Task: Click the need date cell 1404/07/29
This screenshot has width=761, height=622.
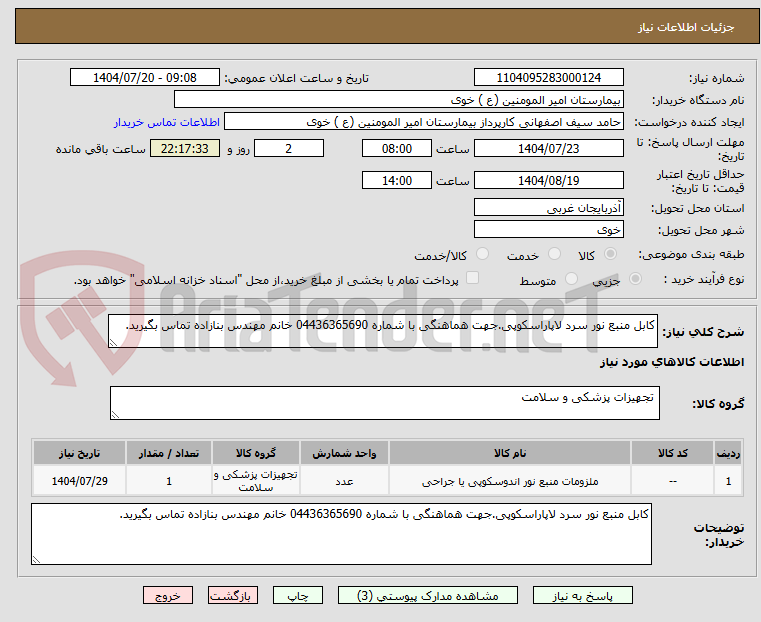Action: point(80,481)
